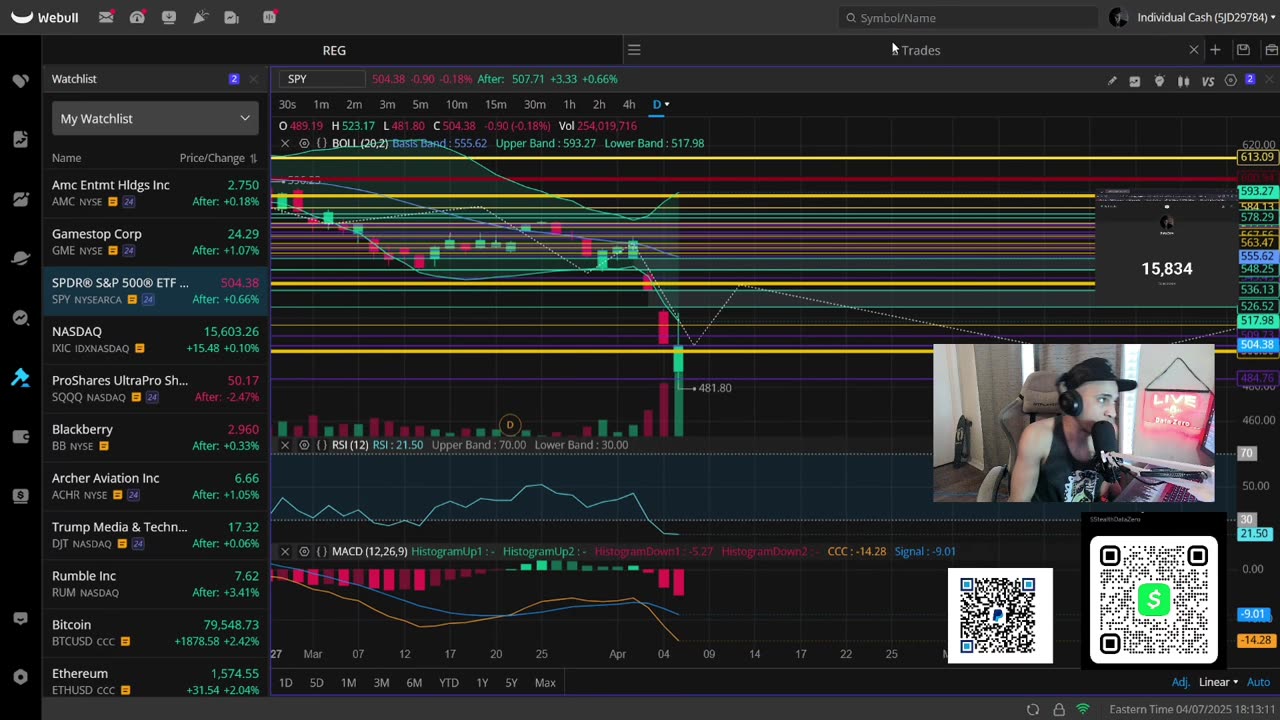
Task: Select Bitcoin BTCUSD row in watchlist
Action: click(x=155, y=632)
